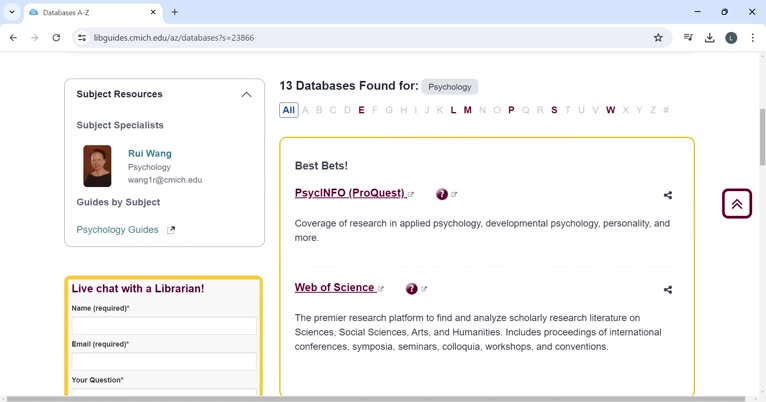Select the All letter filter
This screenshot has height=402, width=766.
coord(289,110)
